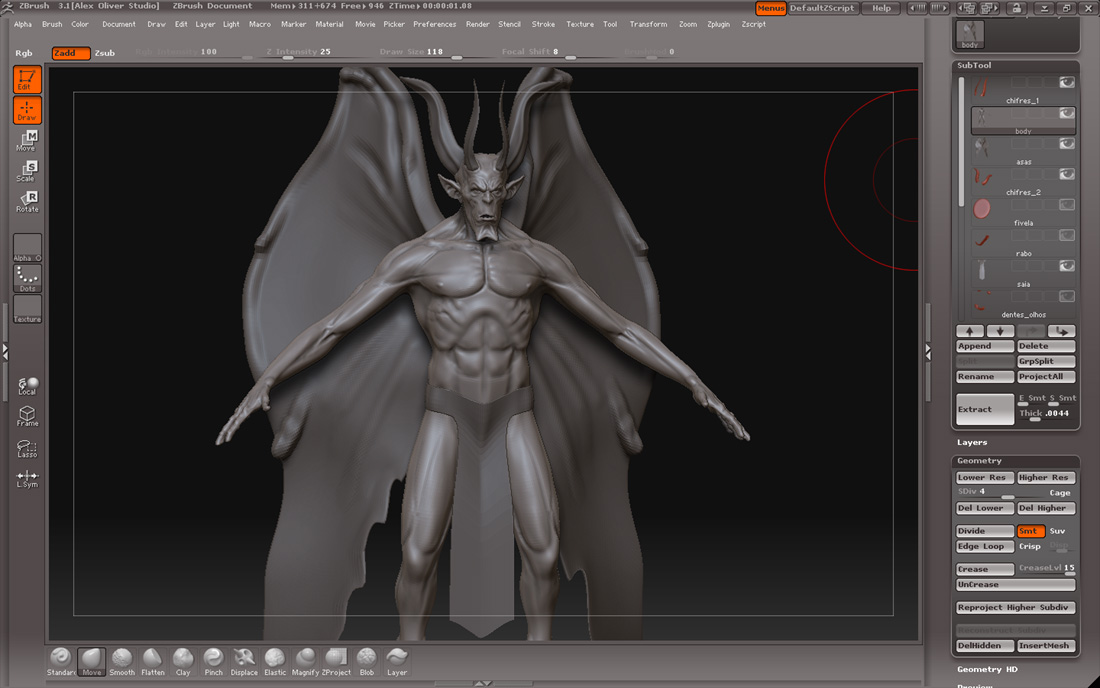Choose the Elastic brush
The height and width of the screenshot is (688, 1100).
pos(275,661)
